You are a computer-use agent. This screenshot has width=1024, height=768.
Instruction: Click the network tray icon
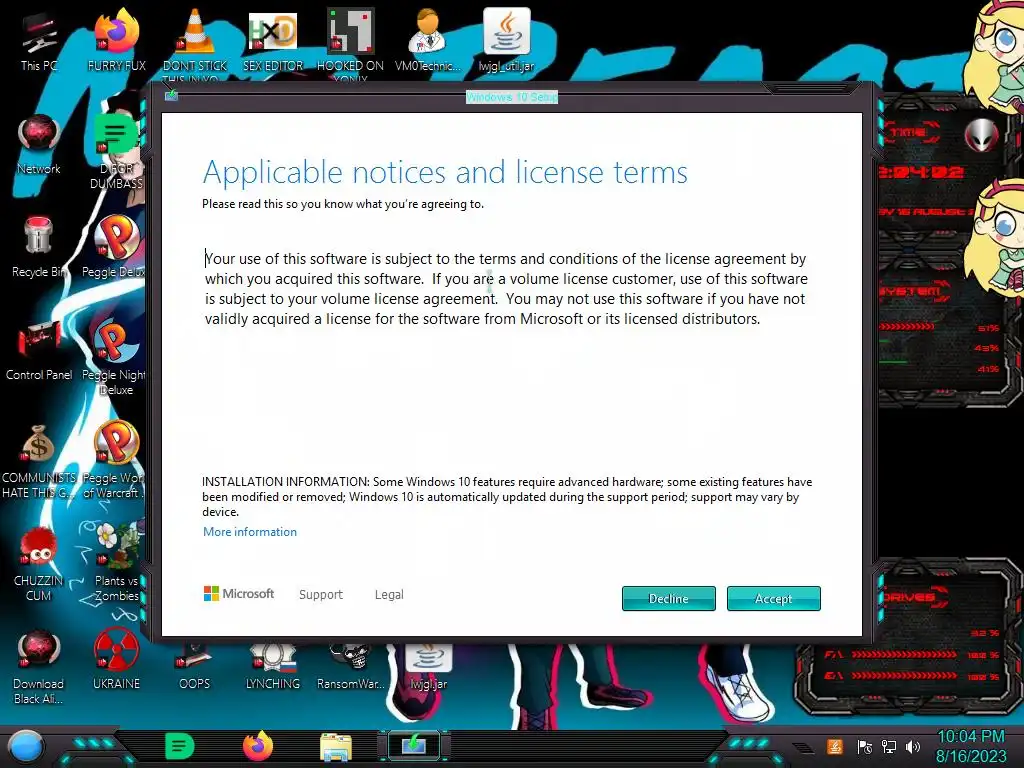pyautogui.click(x=889, y=746)
